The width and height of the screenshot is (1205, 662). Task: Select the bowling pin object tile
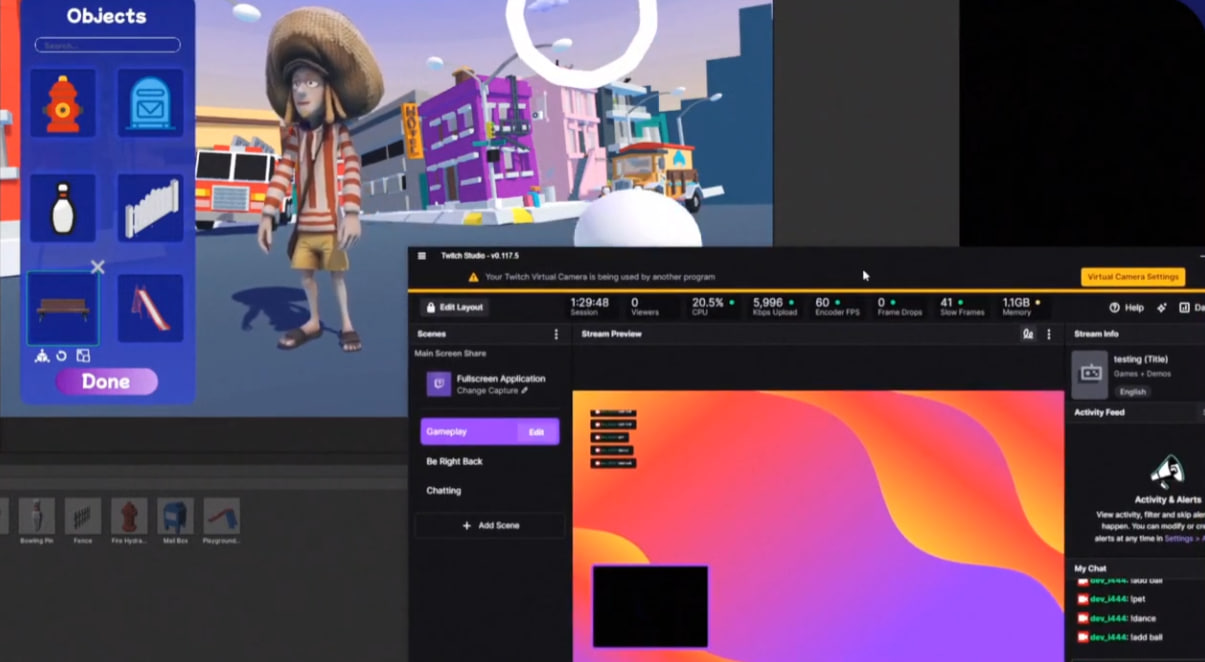[x=62, y=207]
